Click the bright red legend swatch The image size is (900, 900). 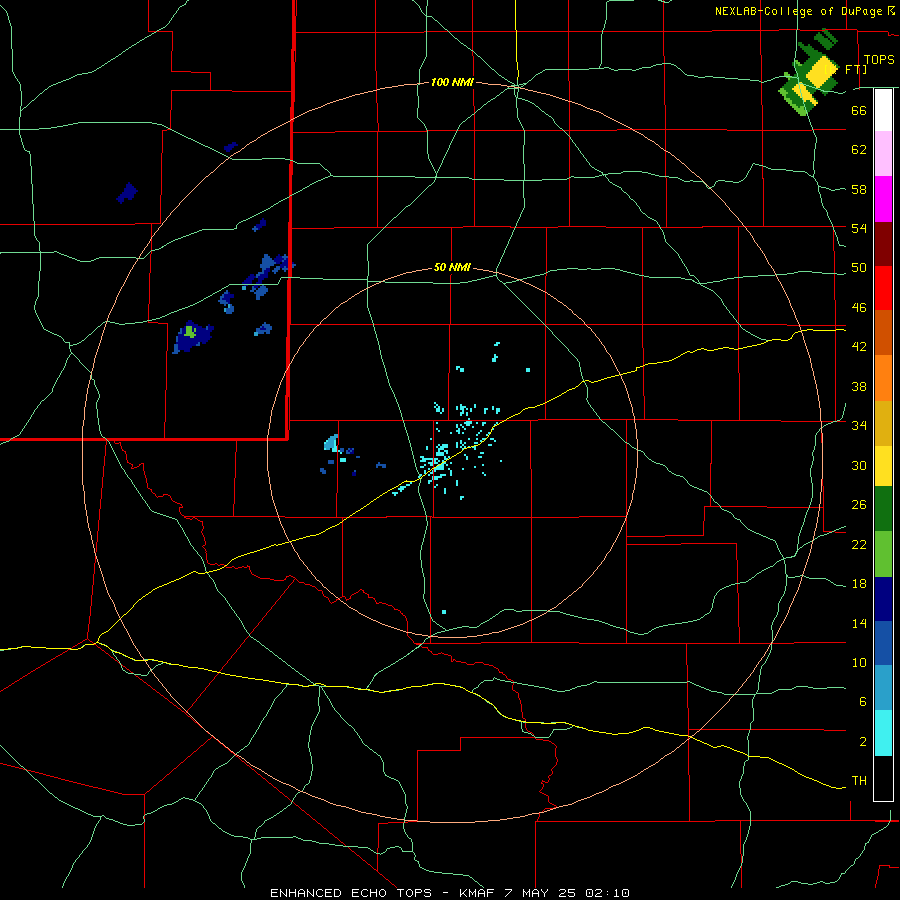883,288
